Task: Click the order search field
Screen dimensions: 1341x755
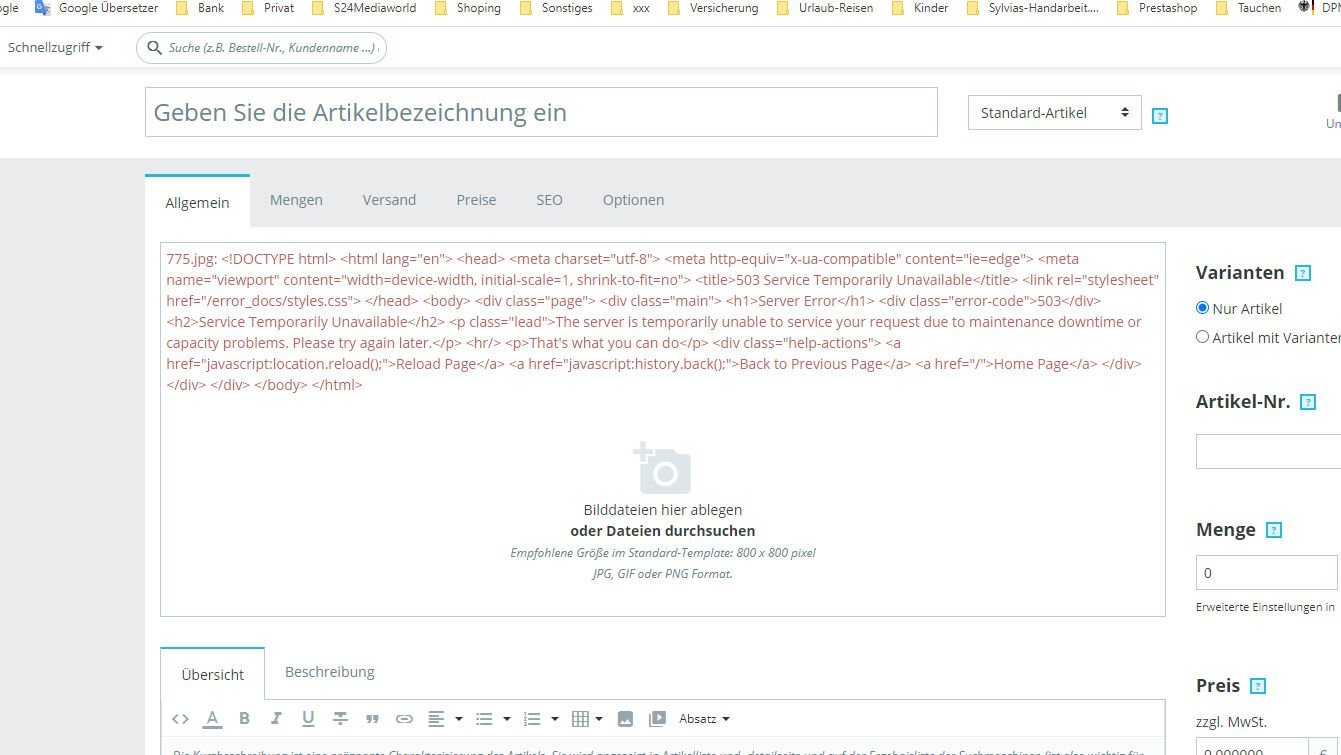Action: 261,47
